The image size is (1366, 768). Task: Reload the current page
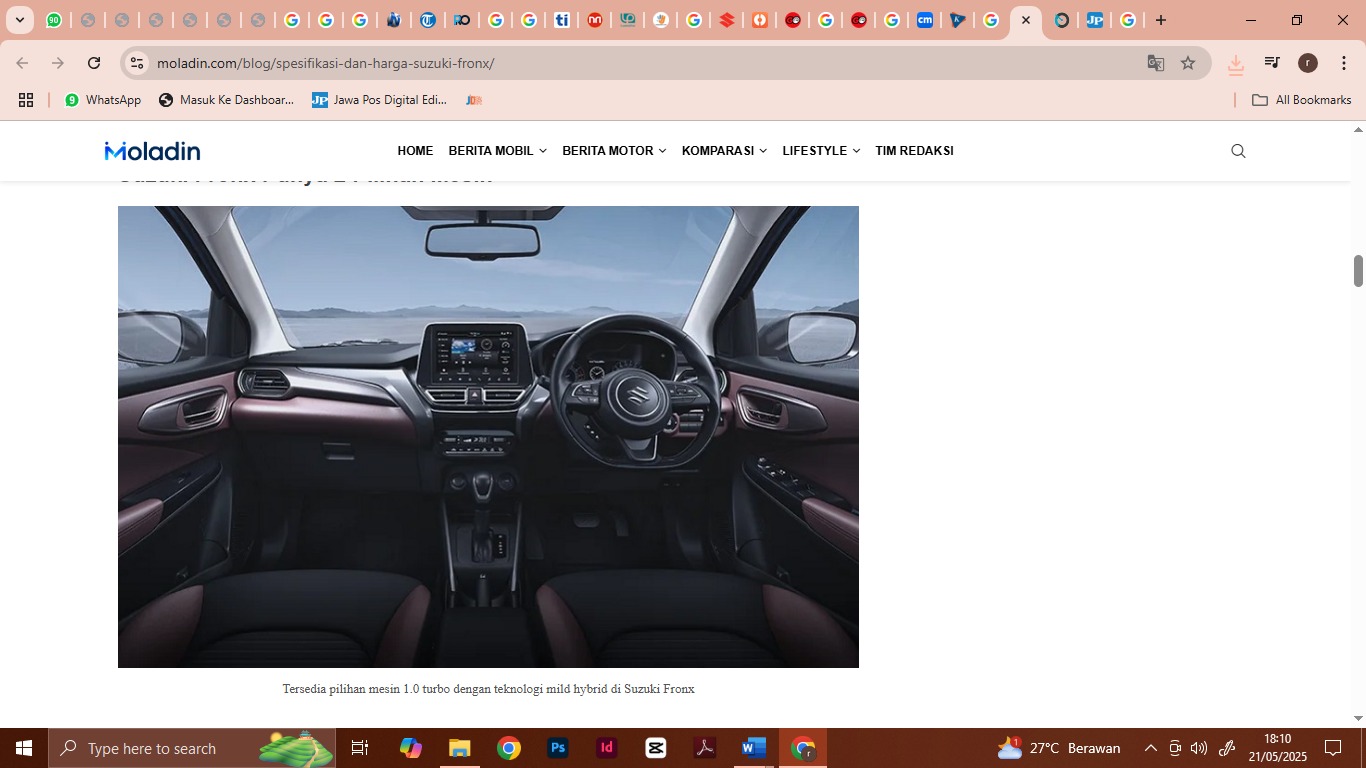(x=94, y=63)
